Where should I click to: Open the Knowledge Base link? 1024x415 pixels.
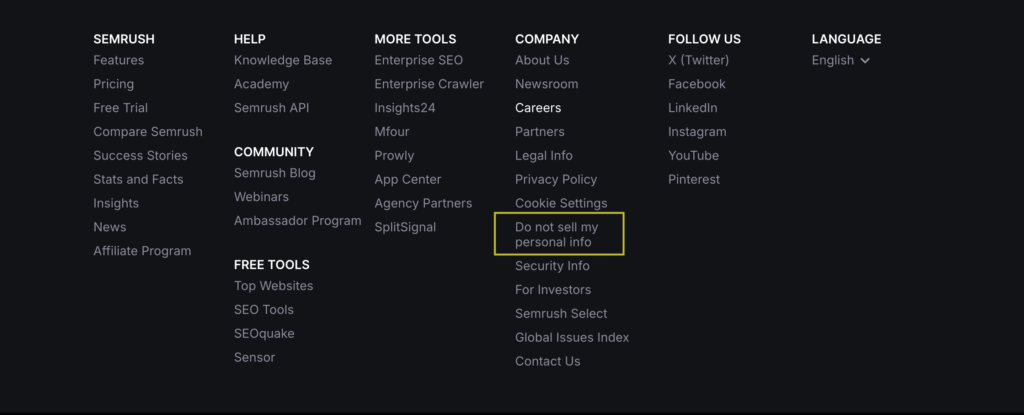click(283, 60)
